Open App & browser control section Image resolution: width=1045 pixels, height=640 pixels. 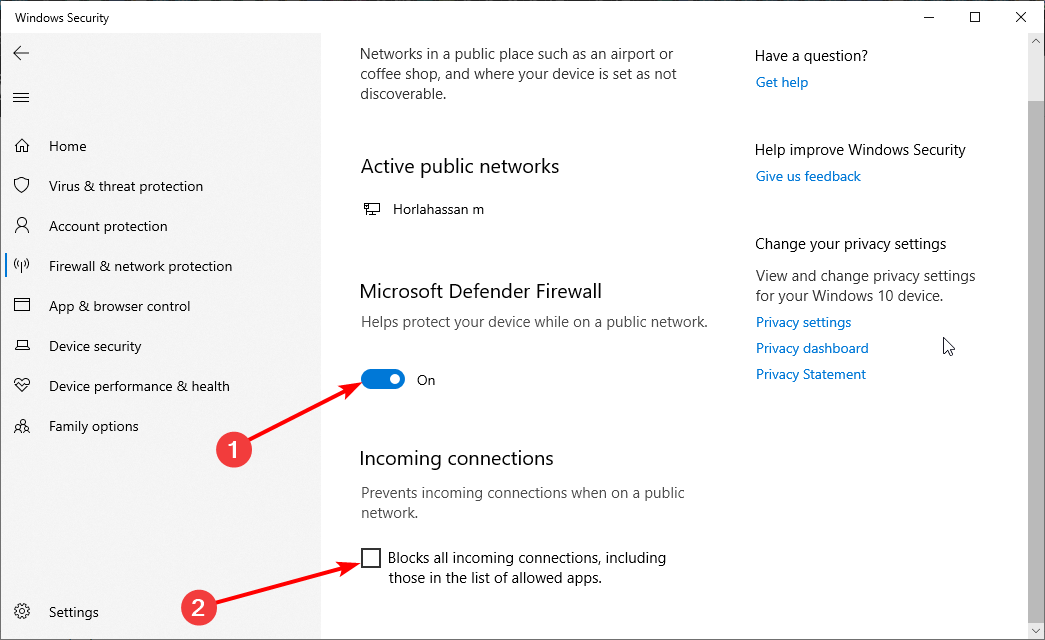[119, 306]
